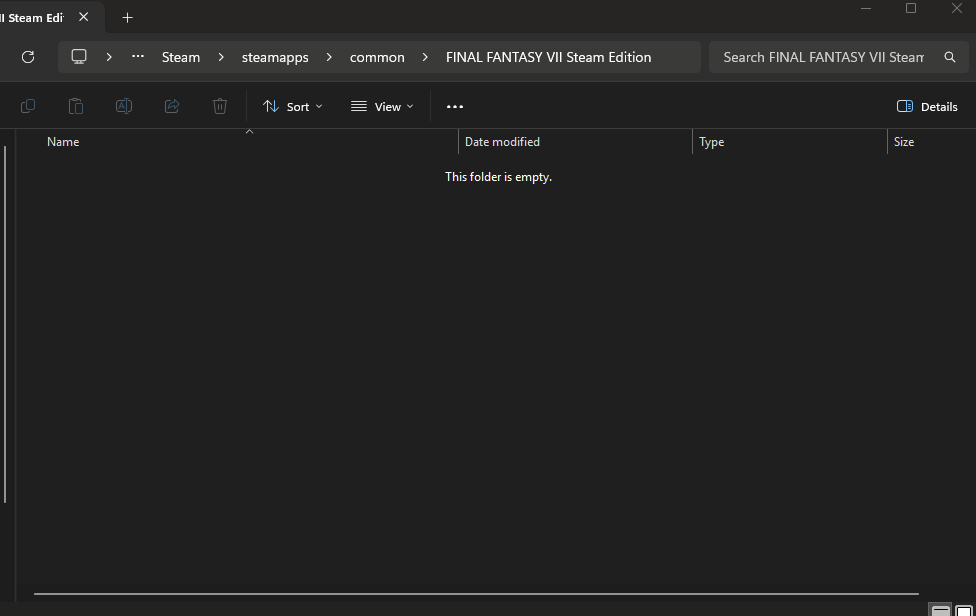Screen dimensions: 976x616
Task: Click the horizontal scrollbar at bottom
Action: click(x=476, y=594)
